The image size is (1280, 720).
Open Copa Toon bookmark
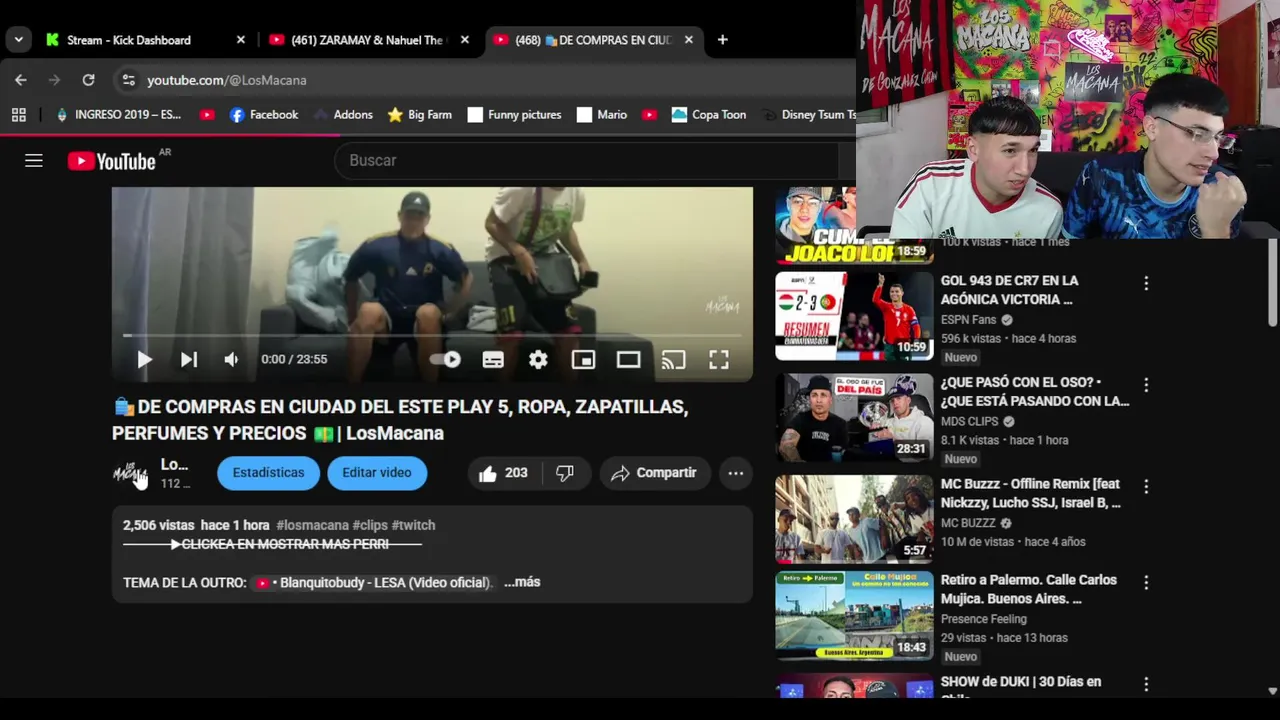pos(708,115)
